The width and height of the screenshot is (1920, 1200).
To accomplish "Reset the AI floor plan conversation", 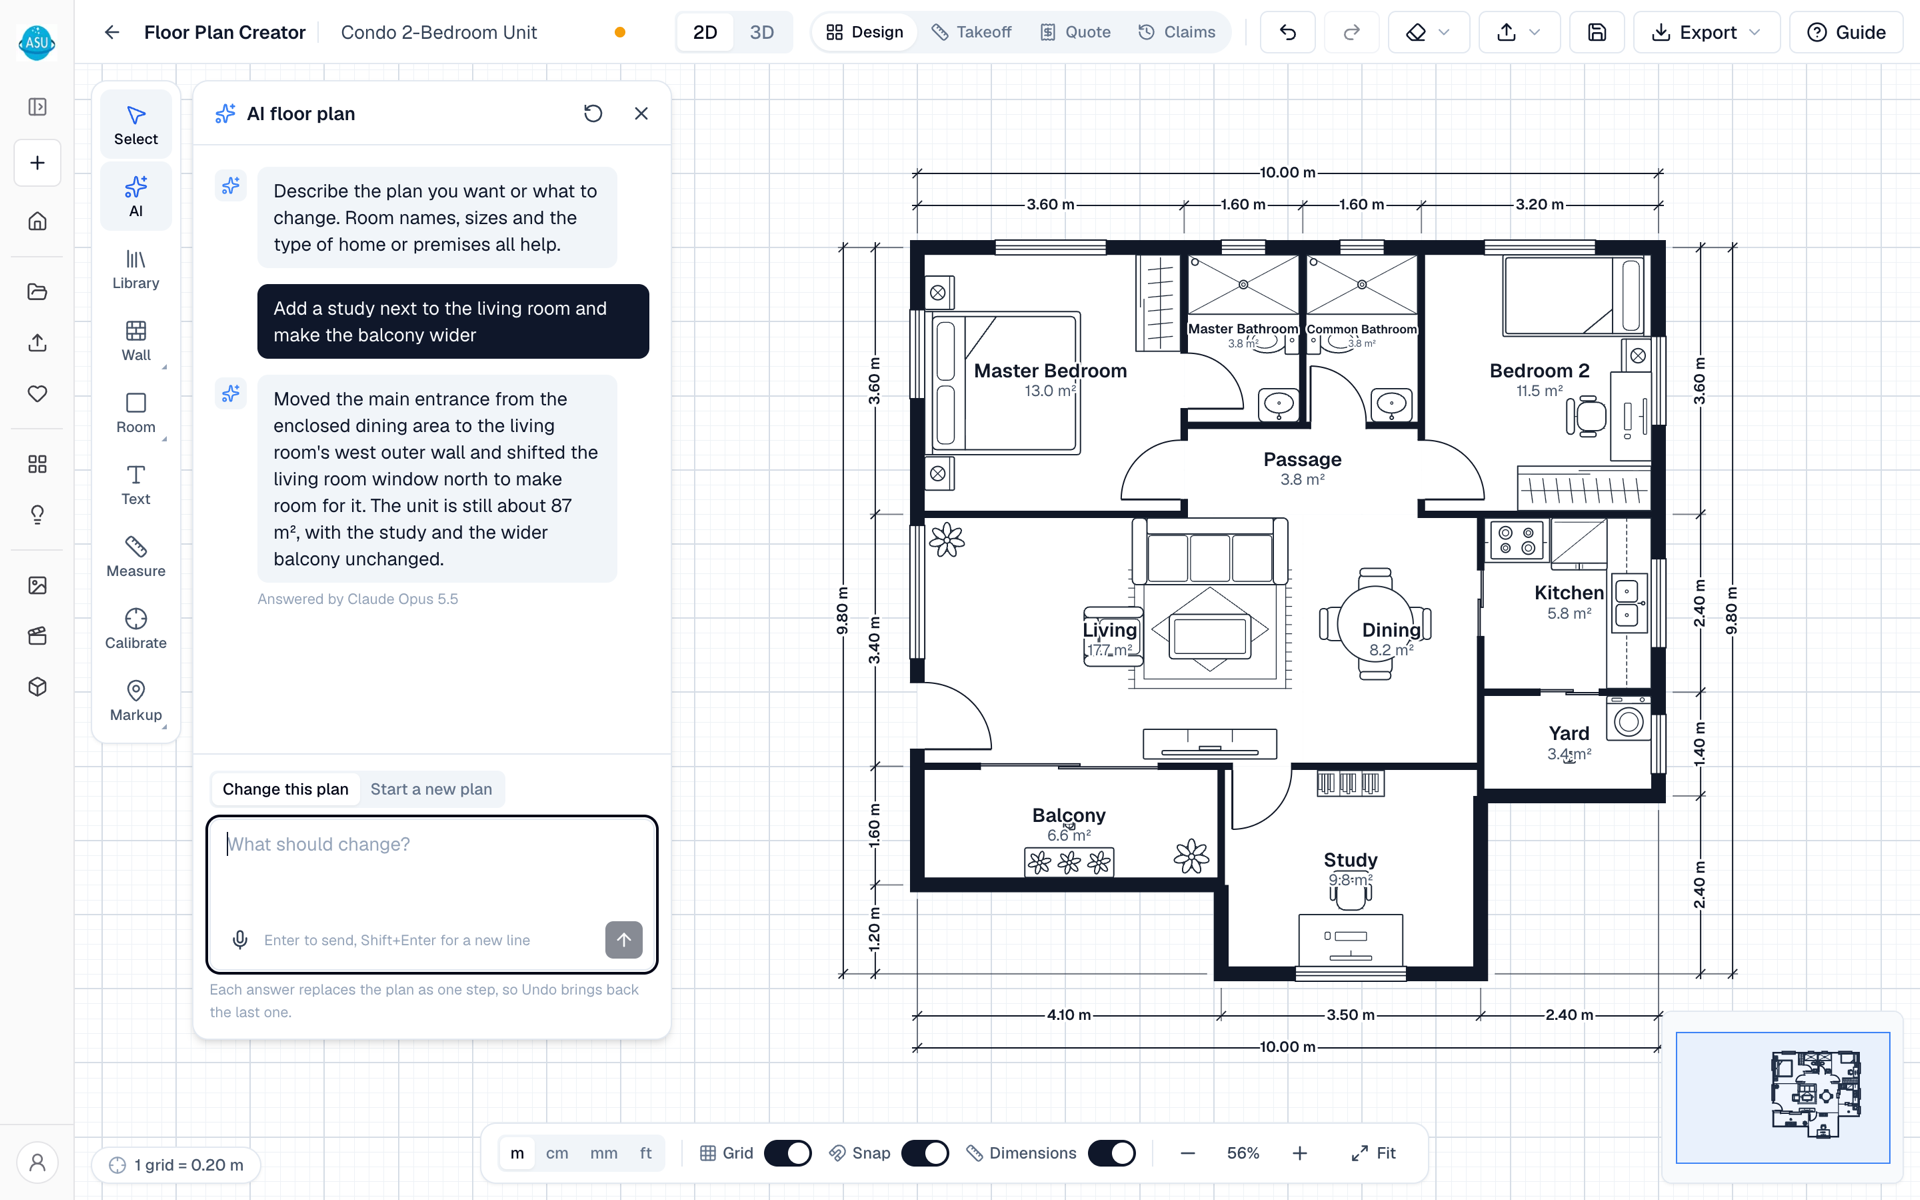I will pos(593,114).
